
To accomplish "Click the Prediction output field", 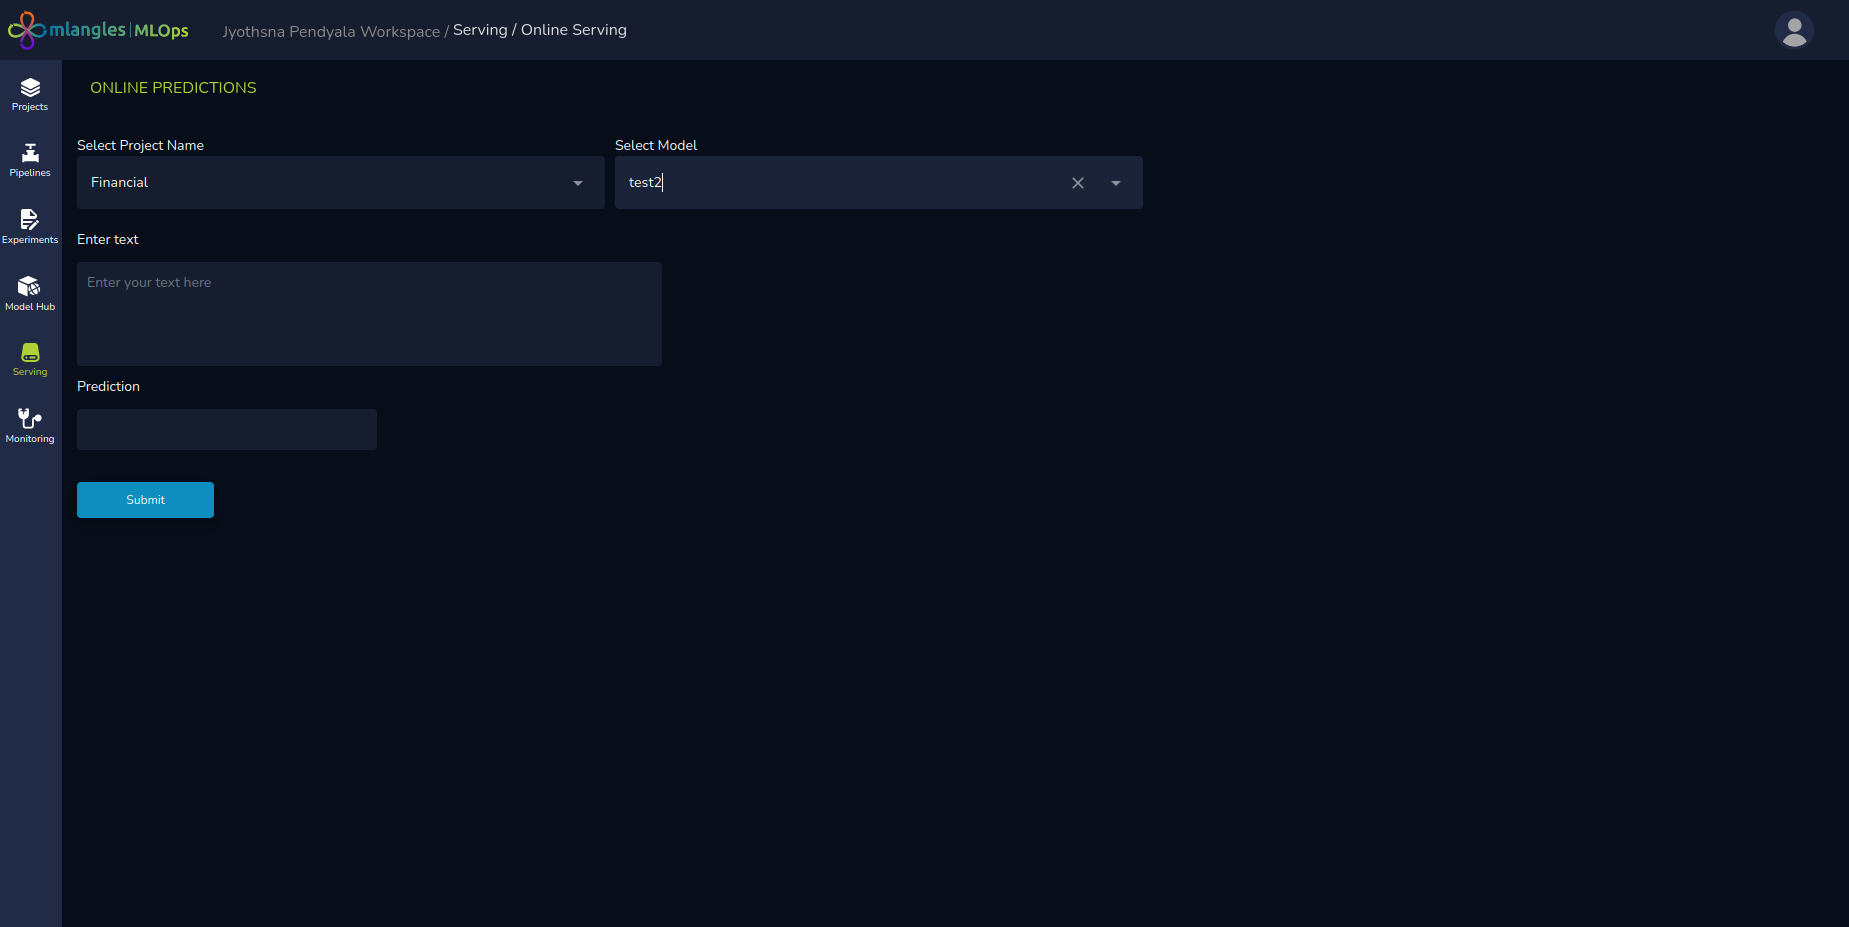I will pyautogui.click(x=227, y=429).
